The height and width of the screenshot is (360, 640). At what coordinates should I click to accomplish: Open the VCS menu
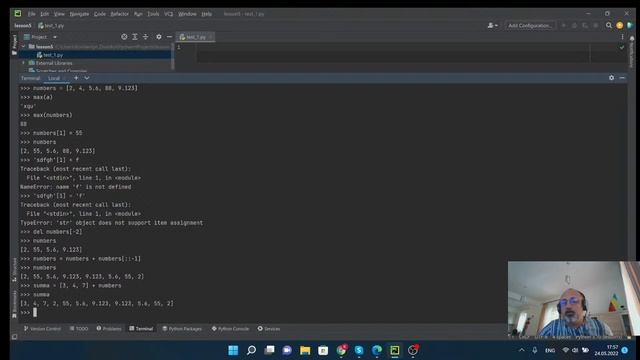pyautogui.click(x=169, y=14)
